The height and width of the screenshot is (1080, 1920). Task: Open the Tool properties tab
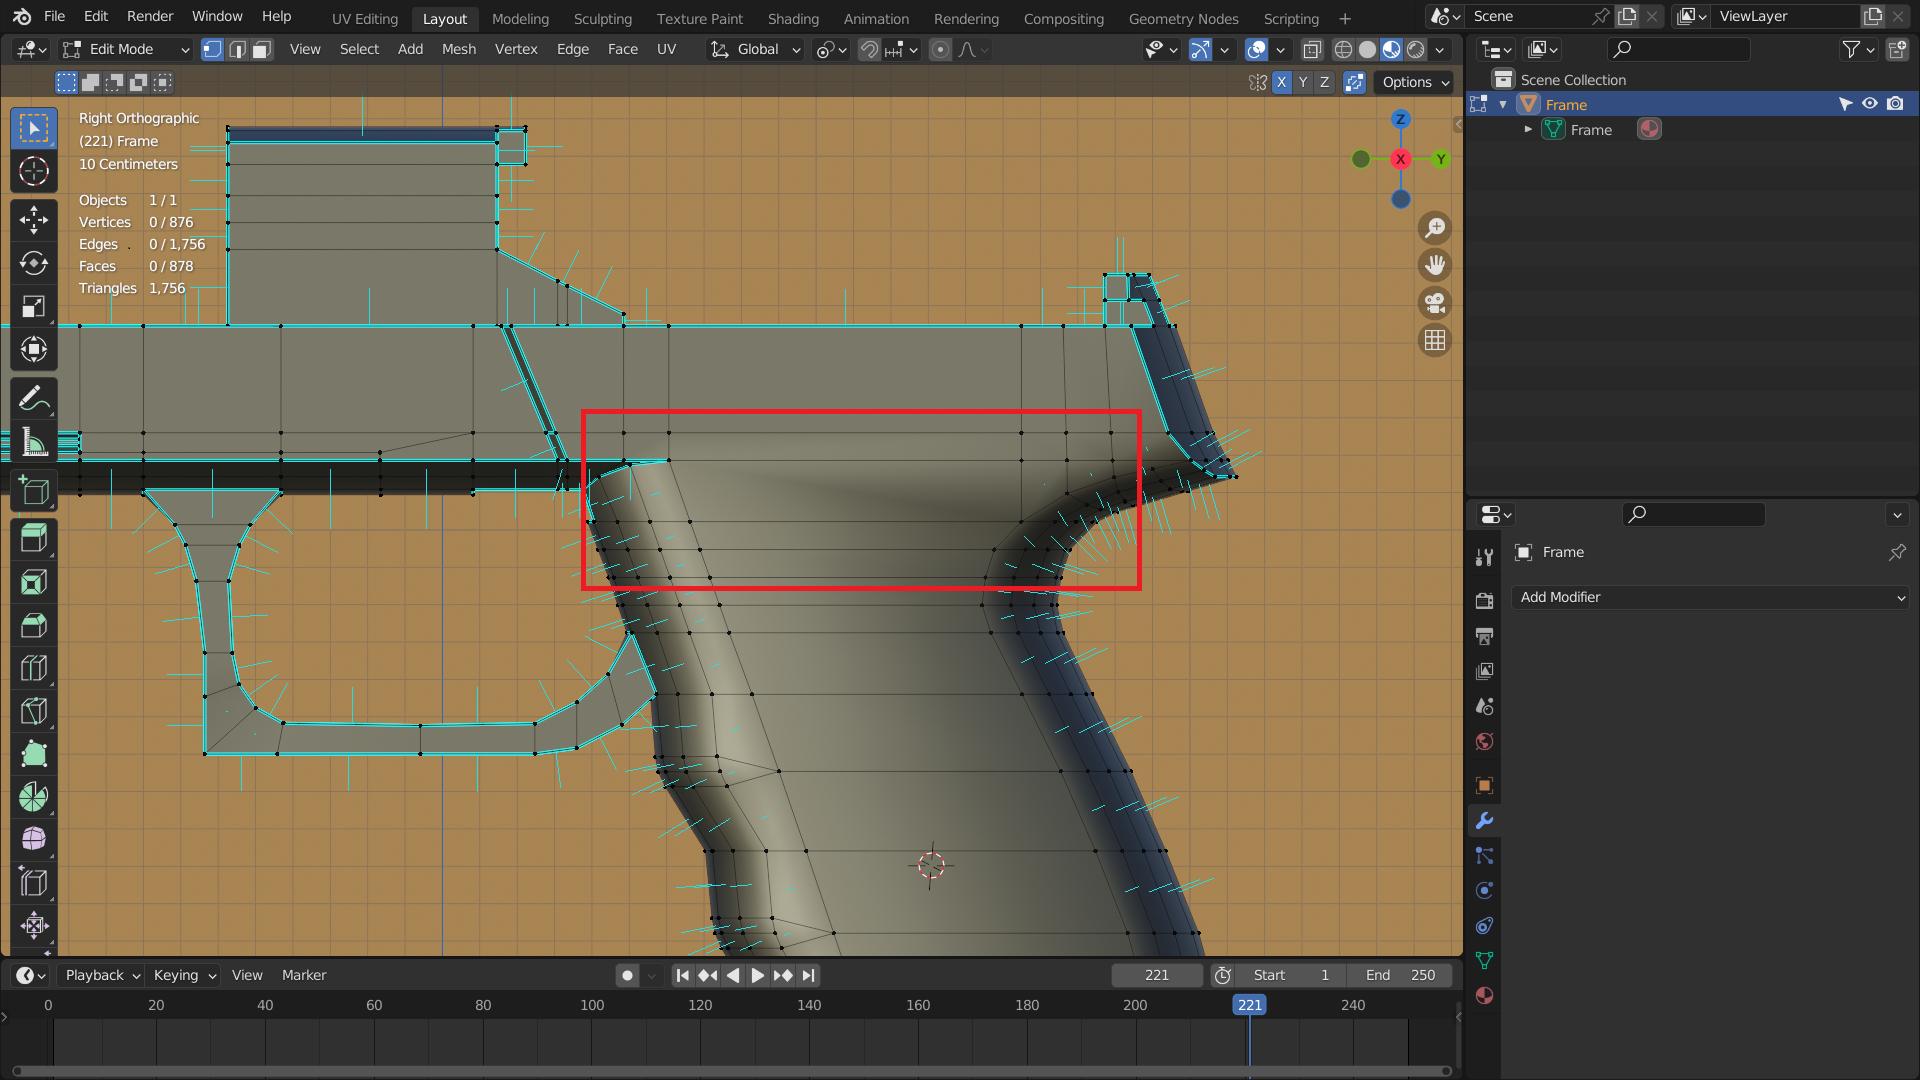[1484, 557]
